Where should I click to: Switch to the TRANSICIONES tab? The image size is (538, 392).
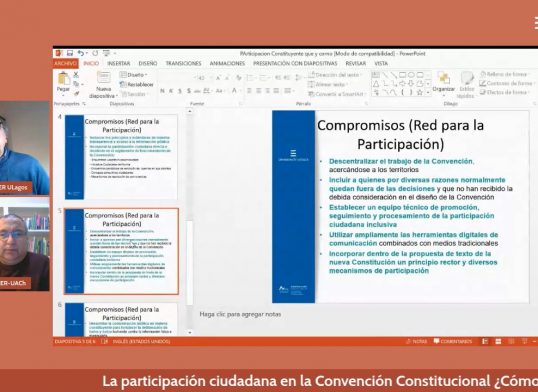[183, 64]
